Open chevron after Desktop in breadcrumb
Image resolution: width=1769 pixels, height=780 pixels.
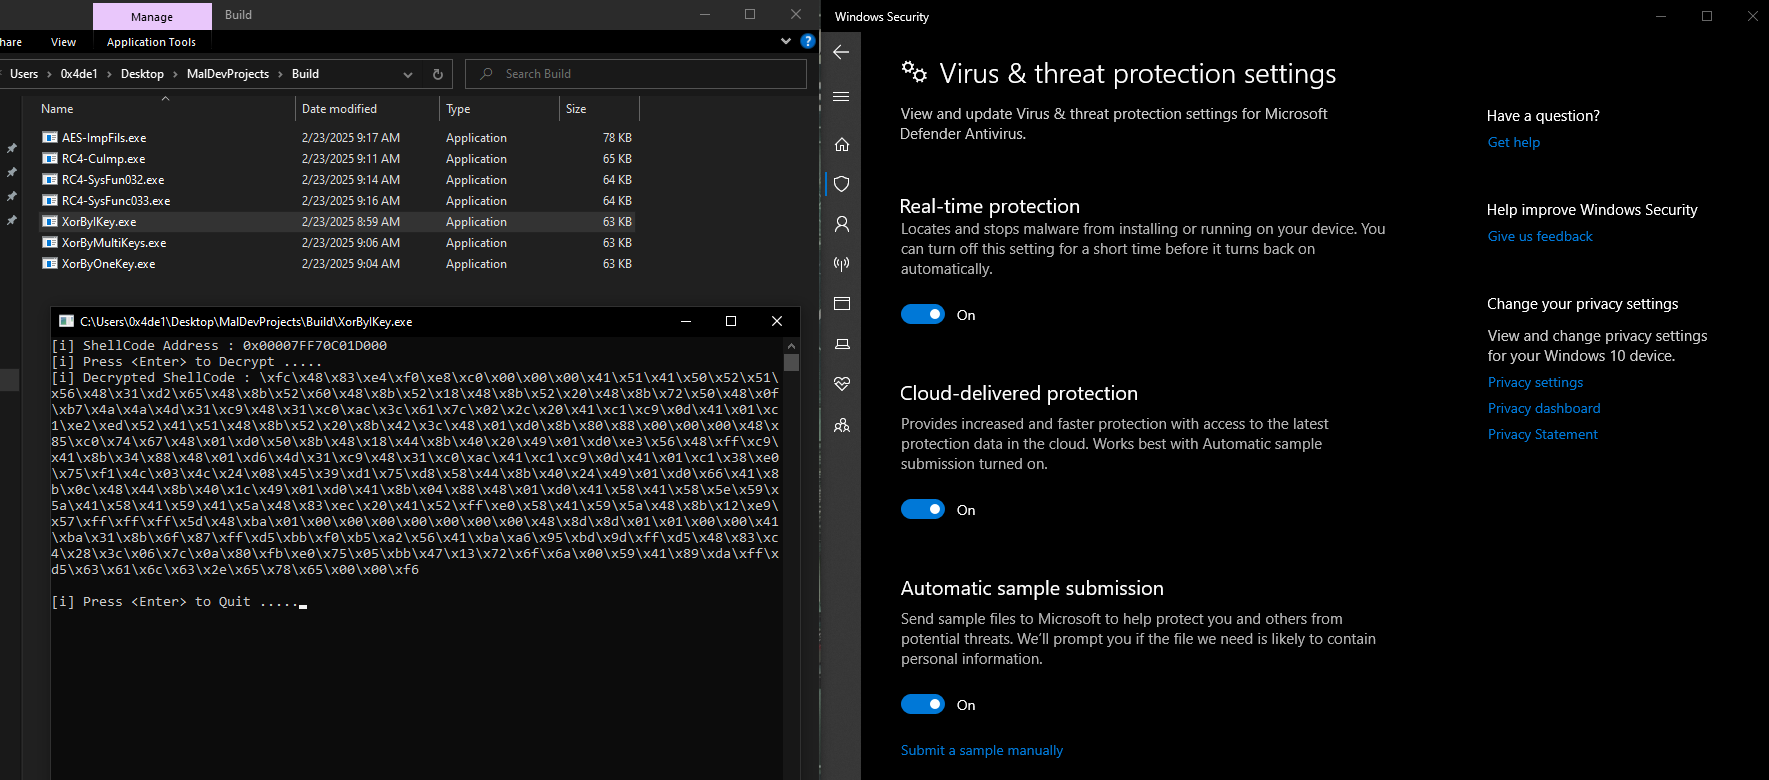(x=175, y=74)
